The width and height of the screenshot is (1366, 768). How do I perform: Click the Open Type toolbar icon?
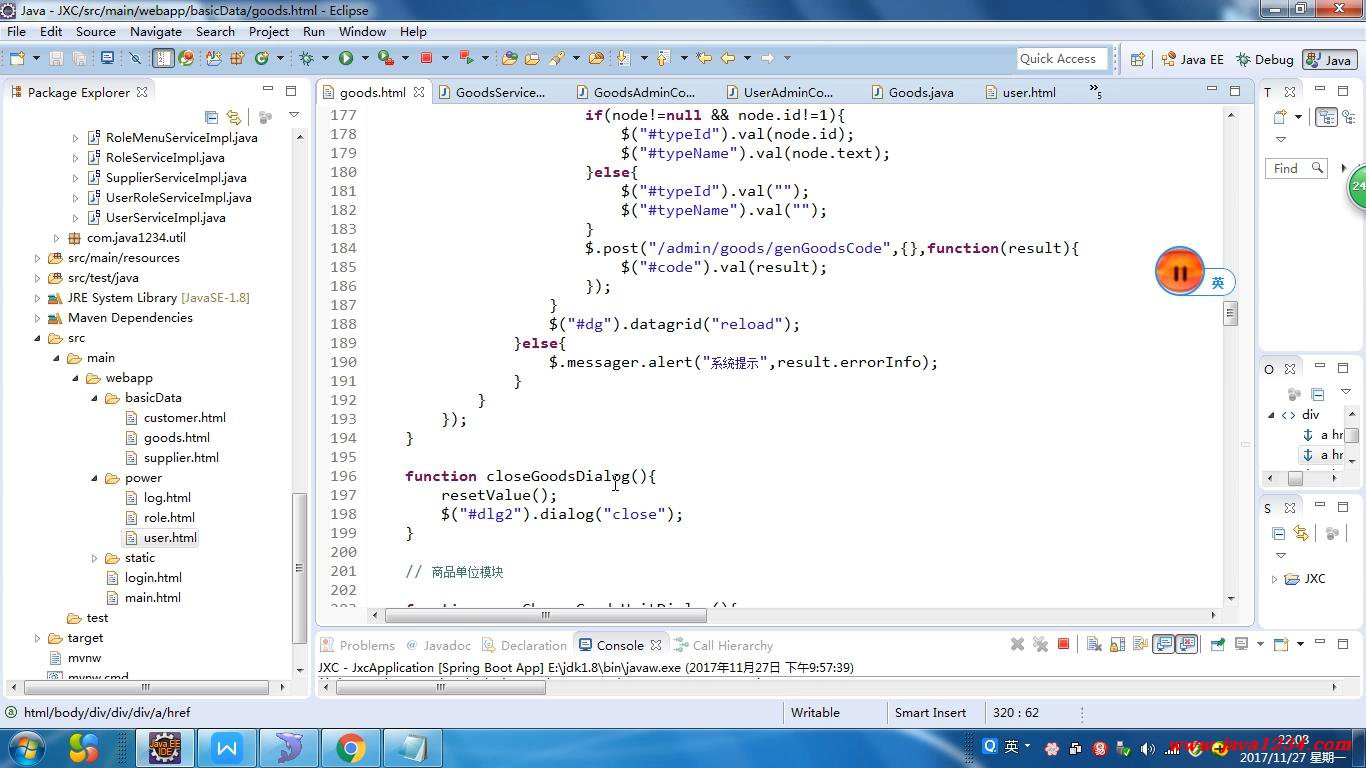coord(510,58)
